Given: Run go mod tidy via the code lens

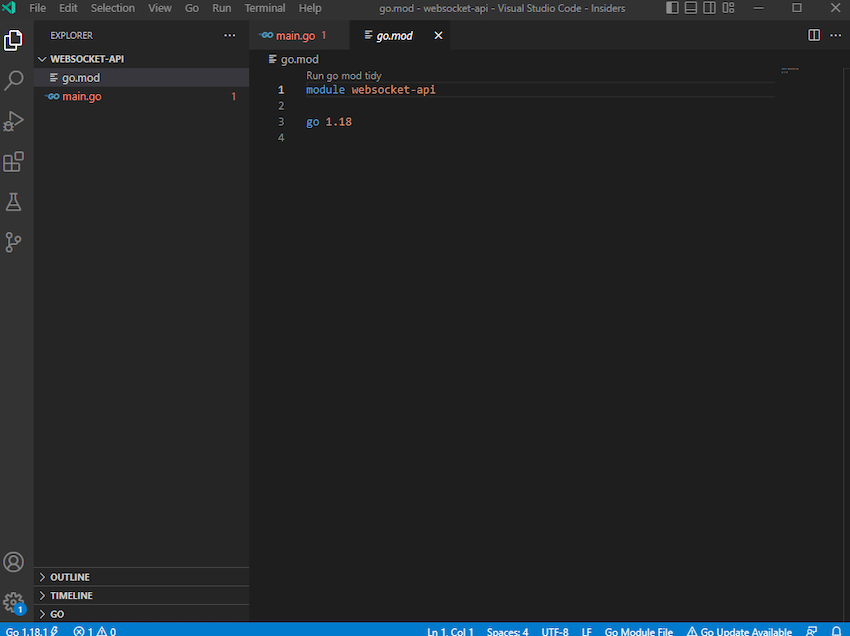Looking at the screenshot, I should click(343, 75).
